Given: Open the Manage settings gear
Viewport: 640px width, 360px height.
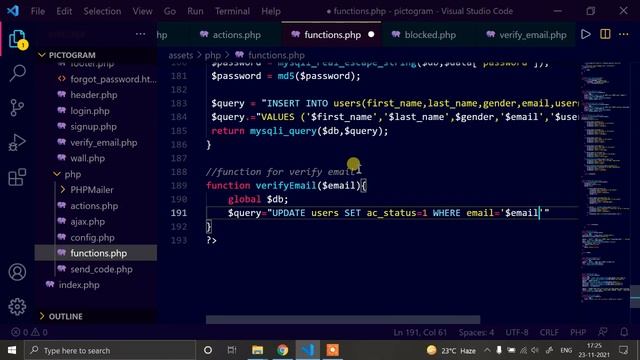Looking at the screenshot, I should pyautogui.click(x=17, y=307).
